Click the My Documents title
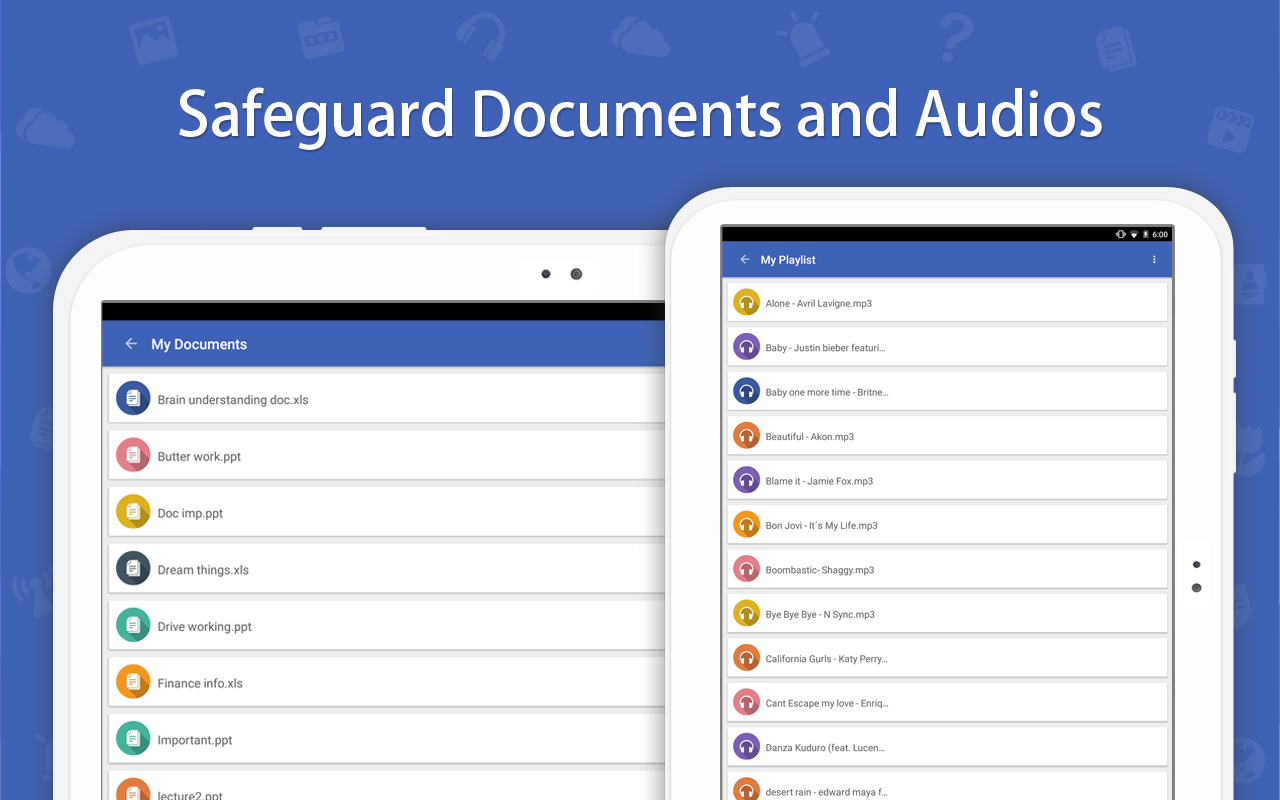 click(199, 344)
